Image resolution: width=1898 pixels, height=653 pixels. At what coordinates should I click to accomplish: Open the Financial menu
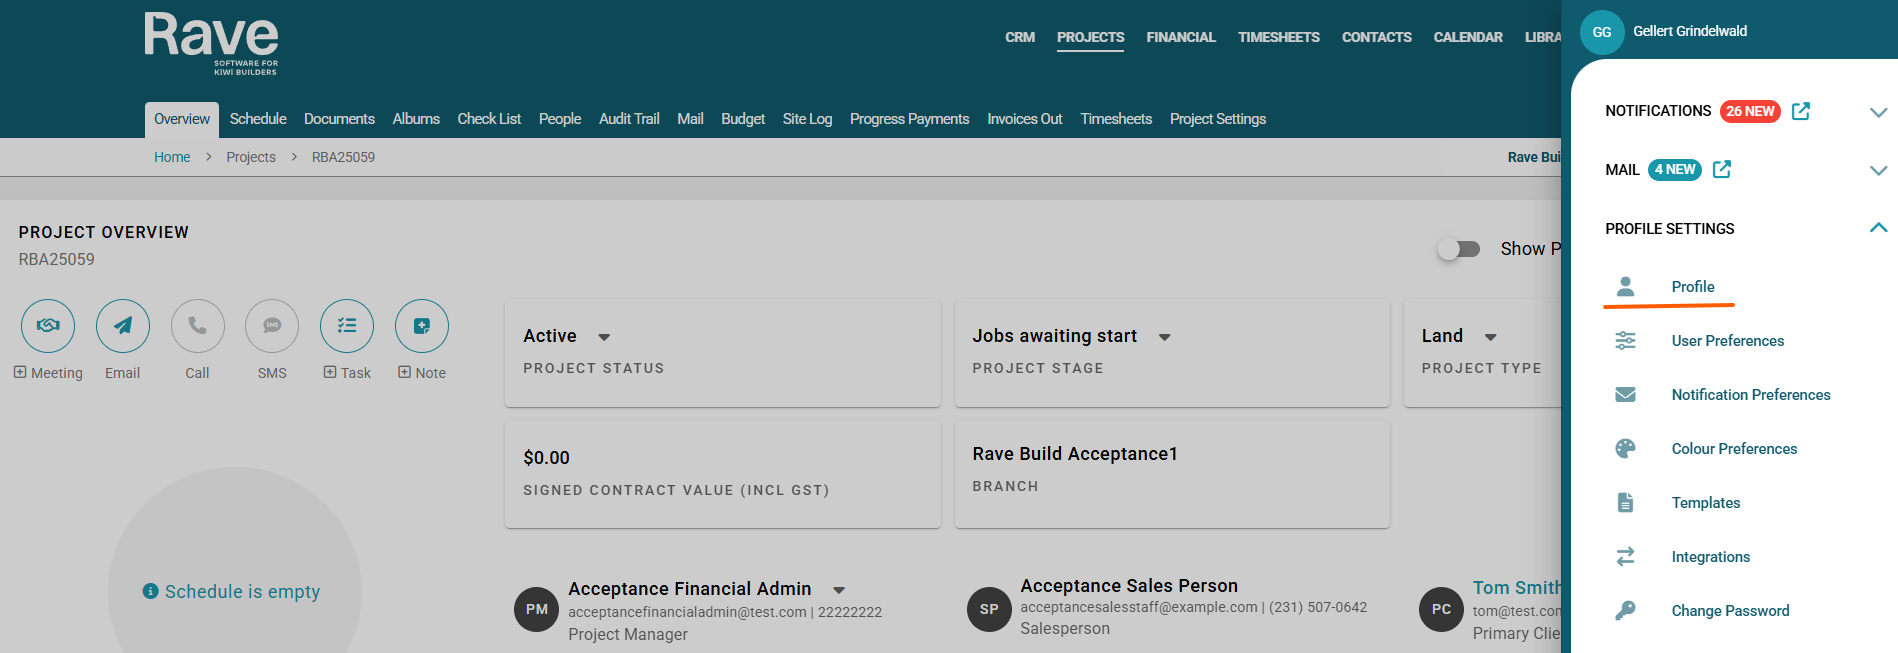click(x=1181, y=37)
